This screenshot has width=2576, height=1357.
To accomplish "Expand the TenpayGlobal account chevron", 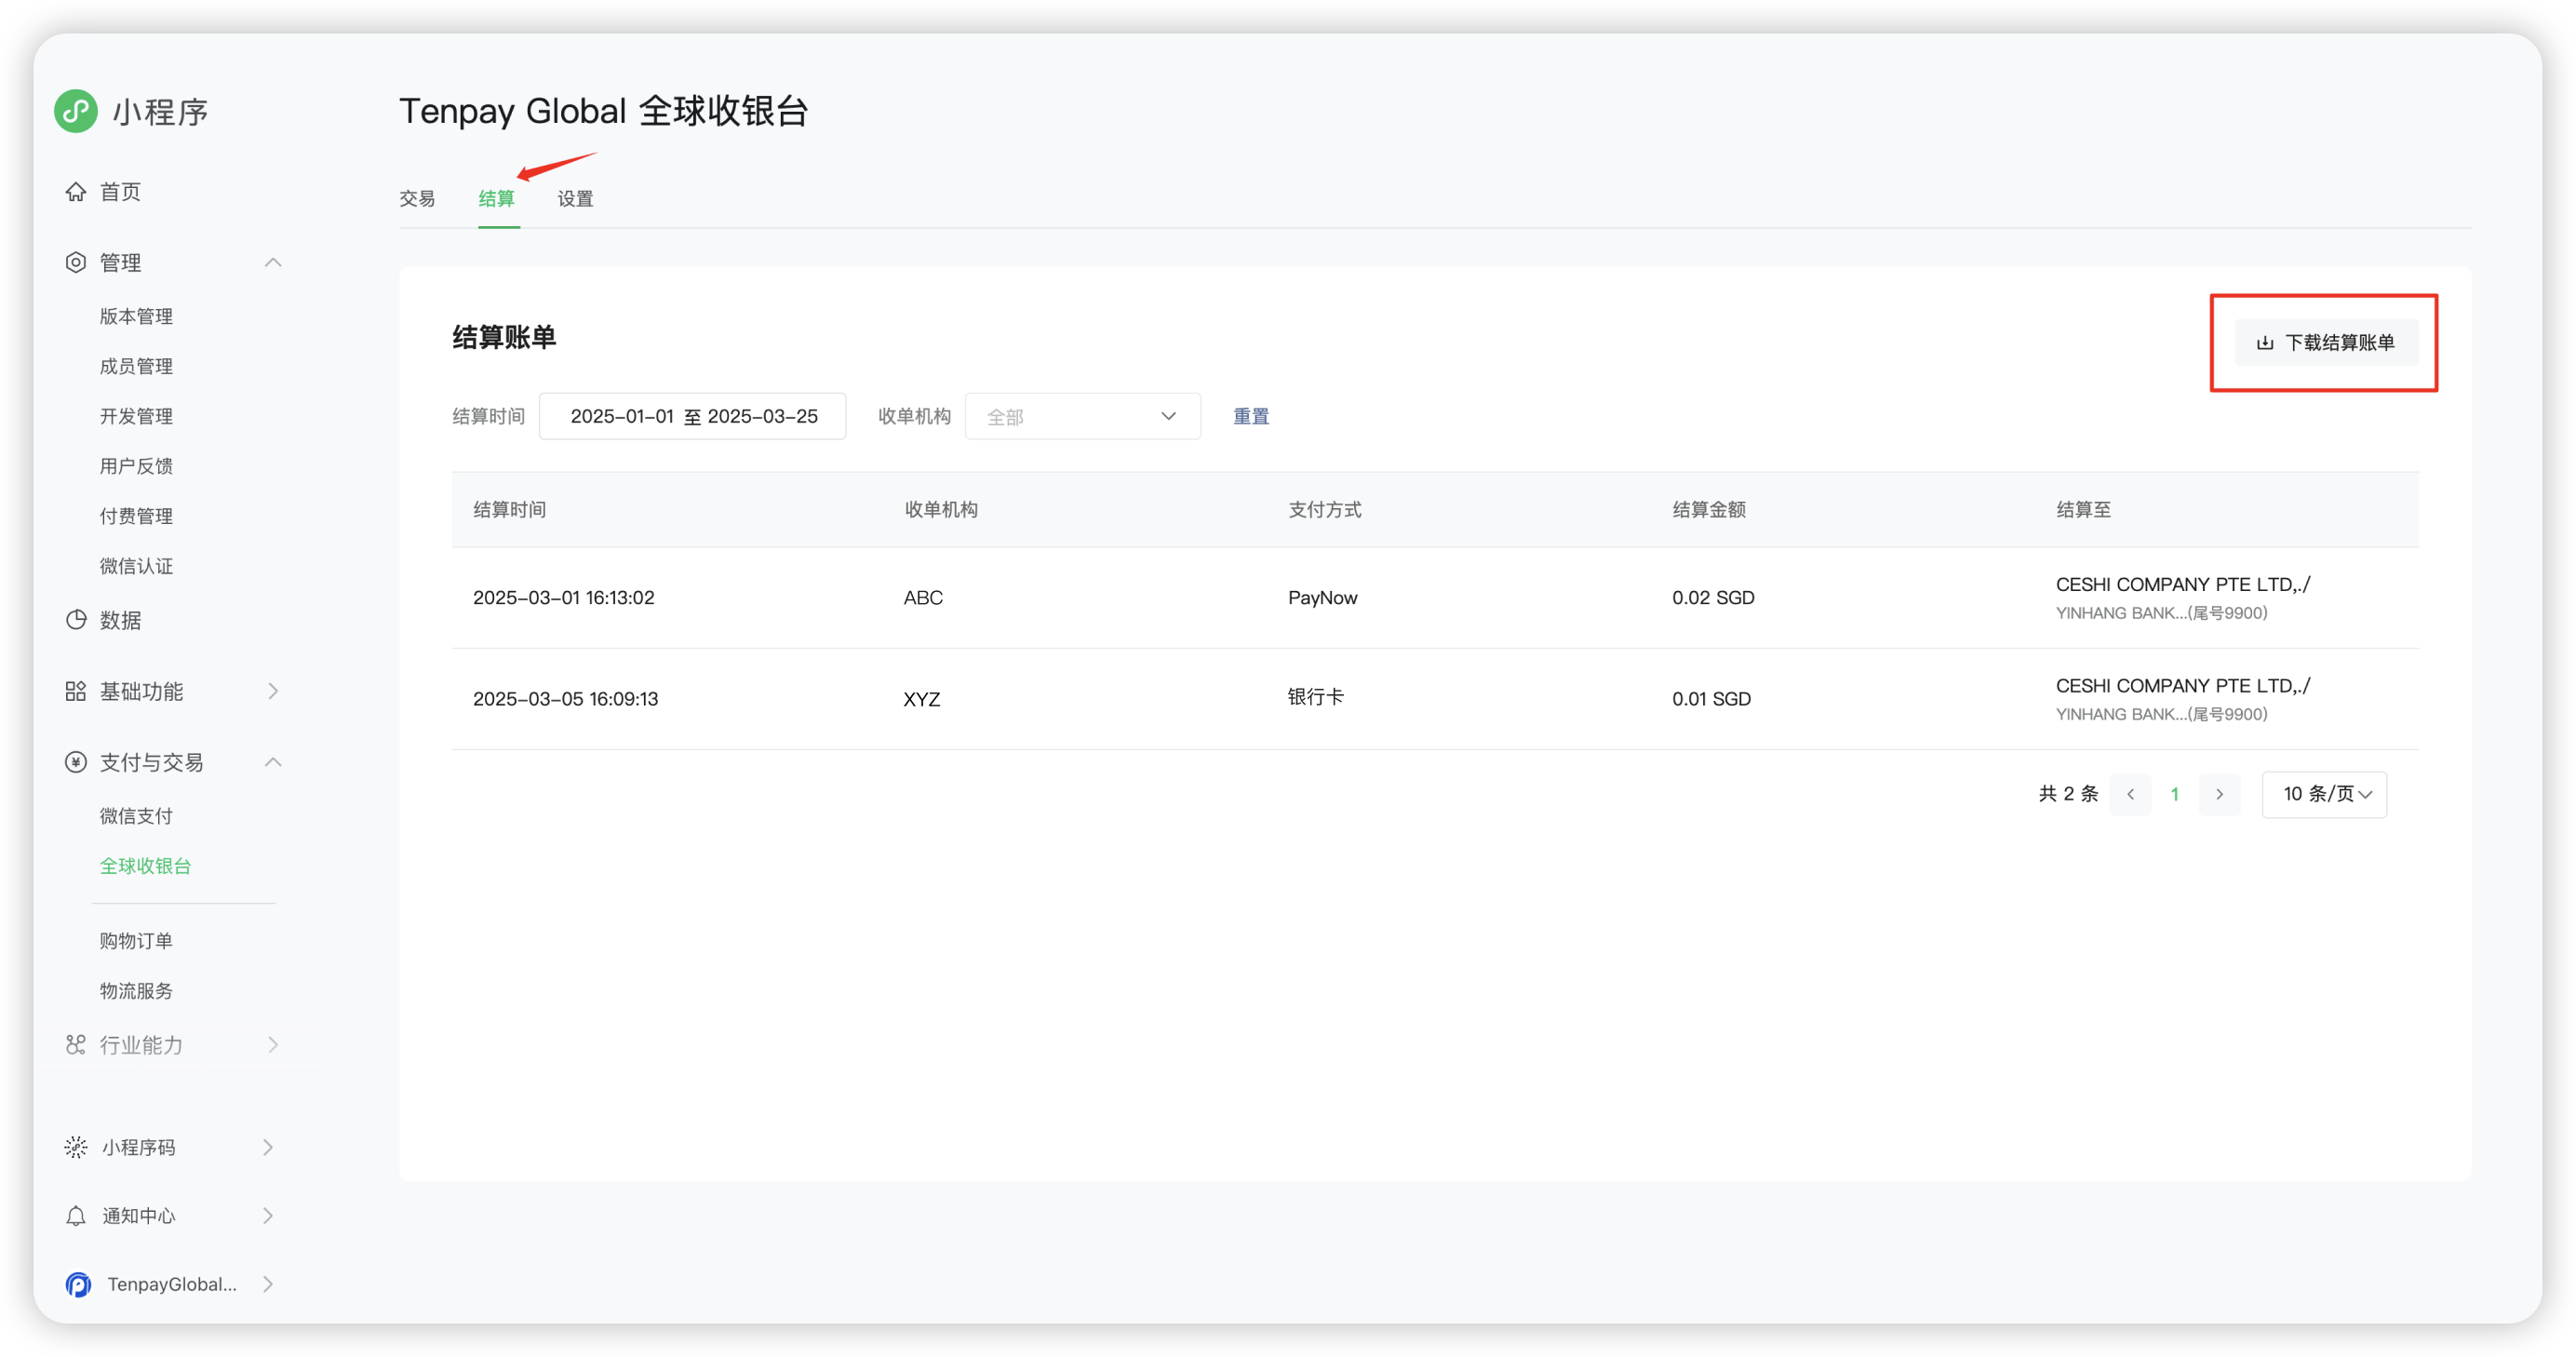I will click(268, 1284).
